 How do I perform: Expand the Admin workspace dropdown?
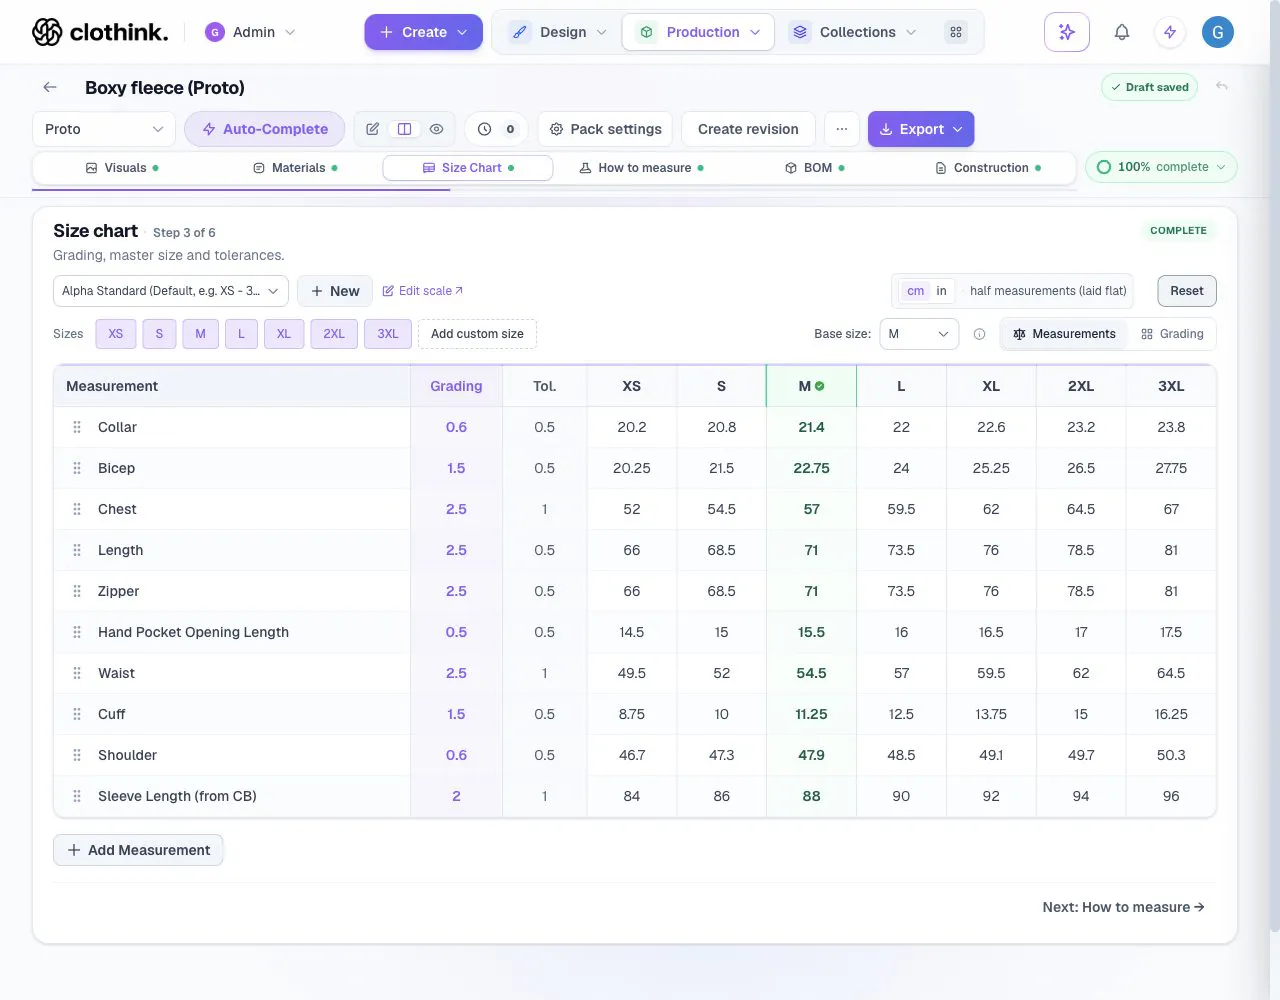tap(251, 32)
